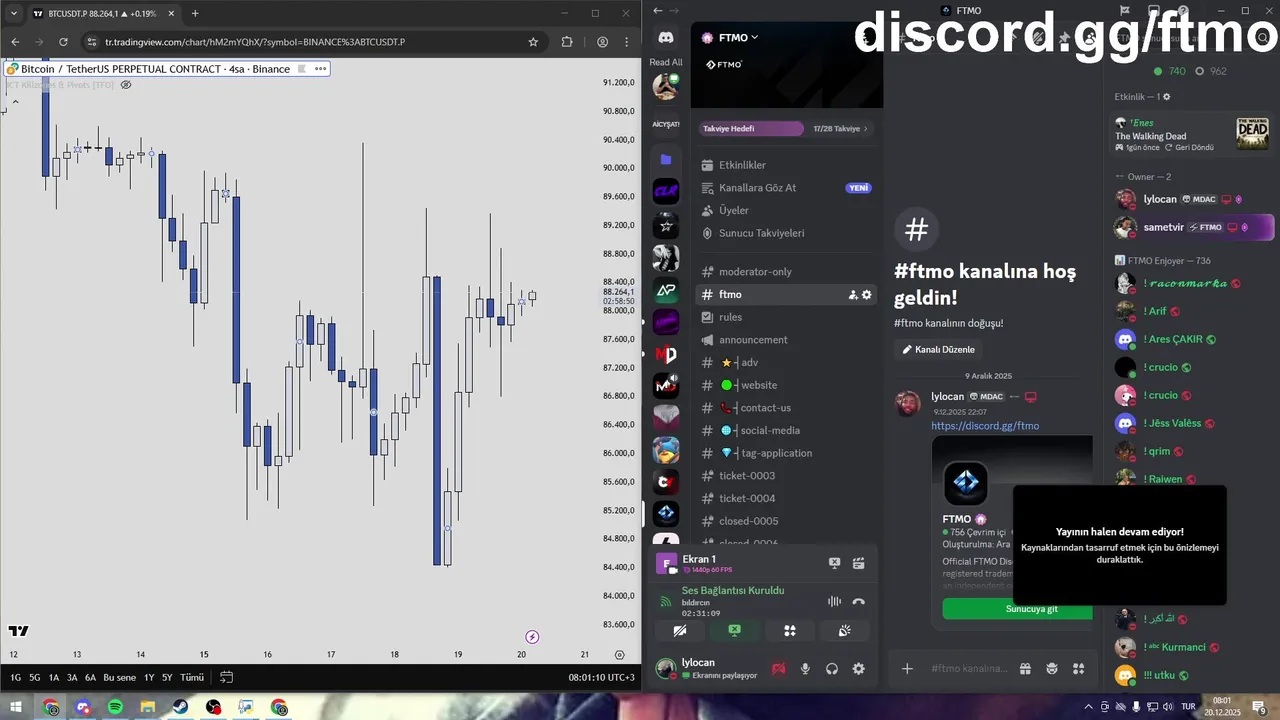Screen dimensions: 1280x720
Task: Open the go-to-date calendar icon on the chart
Action: tap(226, 677)
